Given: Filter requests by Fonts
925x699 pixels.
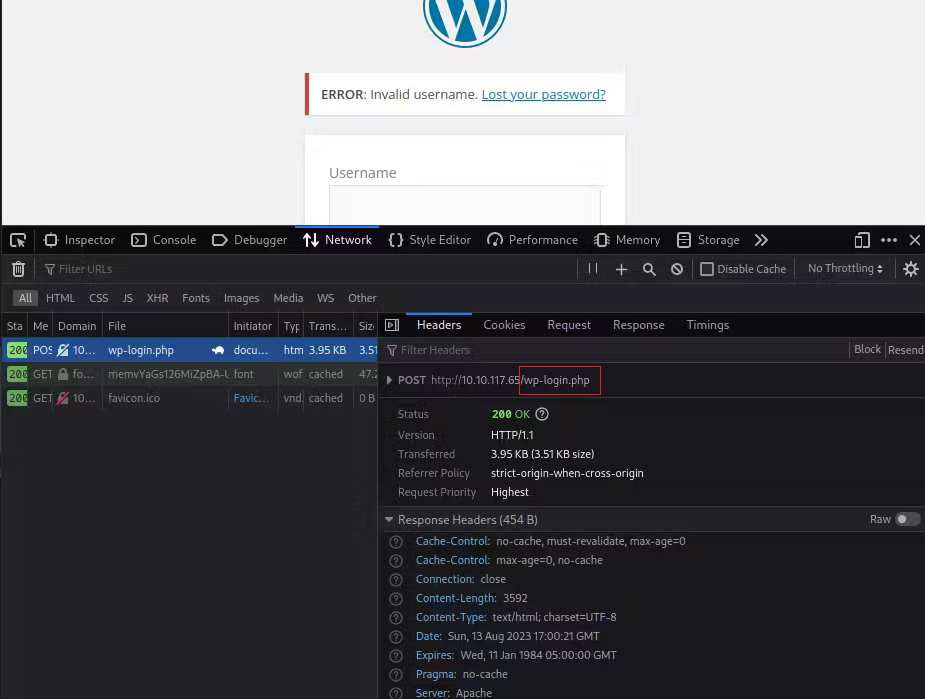Looking at the screenshot, I should [x=196, y=298].
